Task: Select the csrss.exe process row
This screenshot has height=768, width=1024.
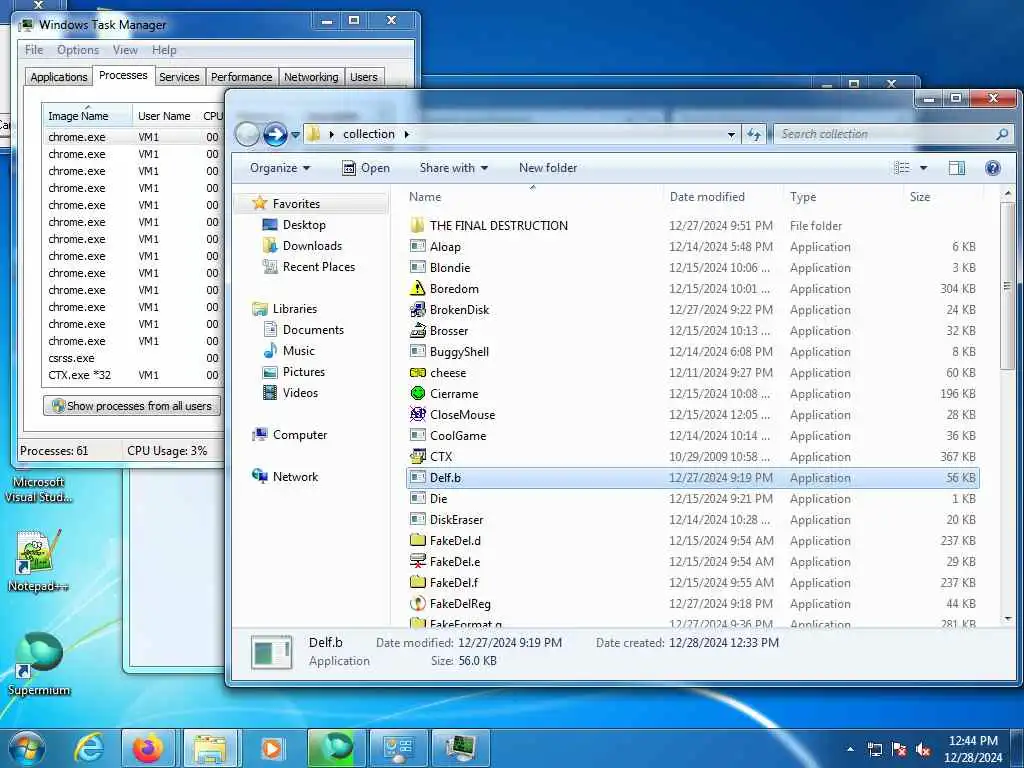Action: (133, 358)
